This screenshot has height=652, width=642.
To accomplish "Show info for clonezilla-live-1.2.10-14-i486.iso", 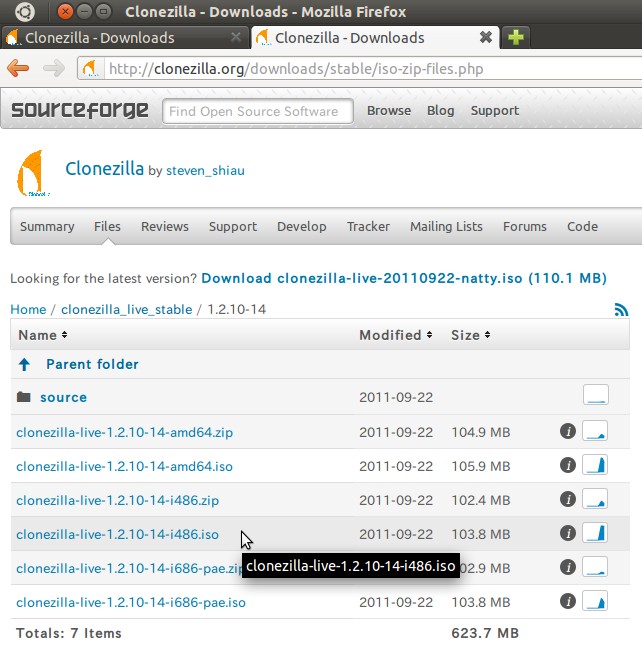I will pos(568,533).
